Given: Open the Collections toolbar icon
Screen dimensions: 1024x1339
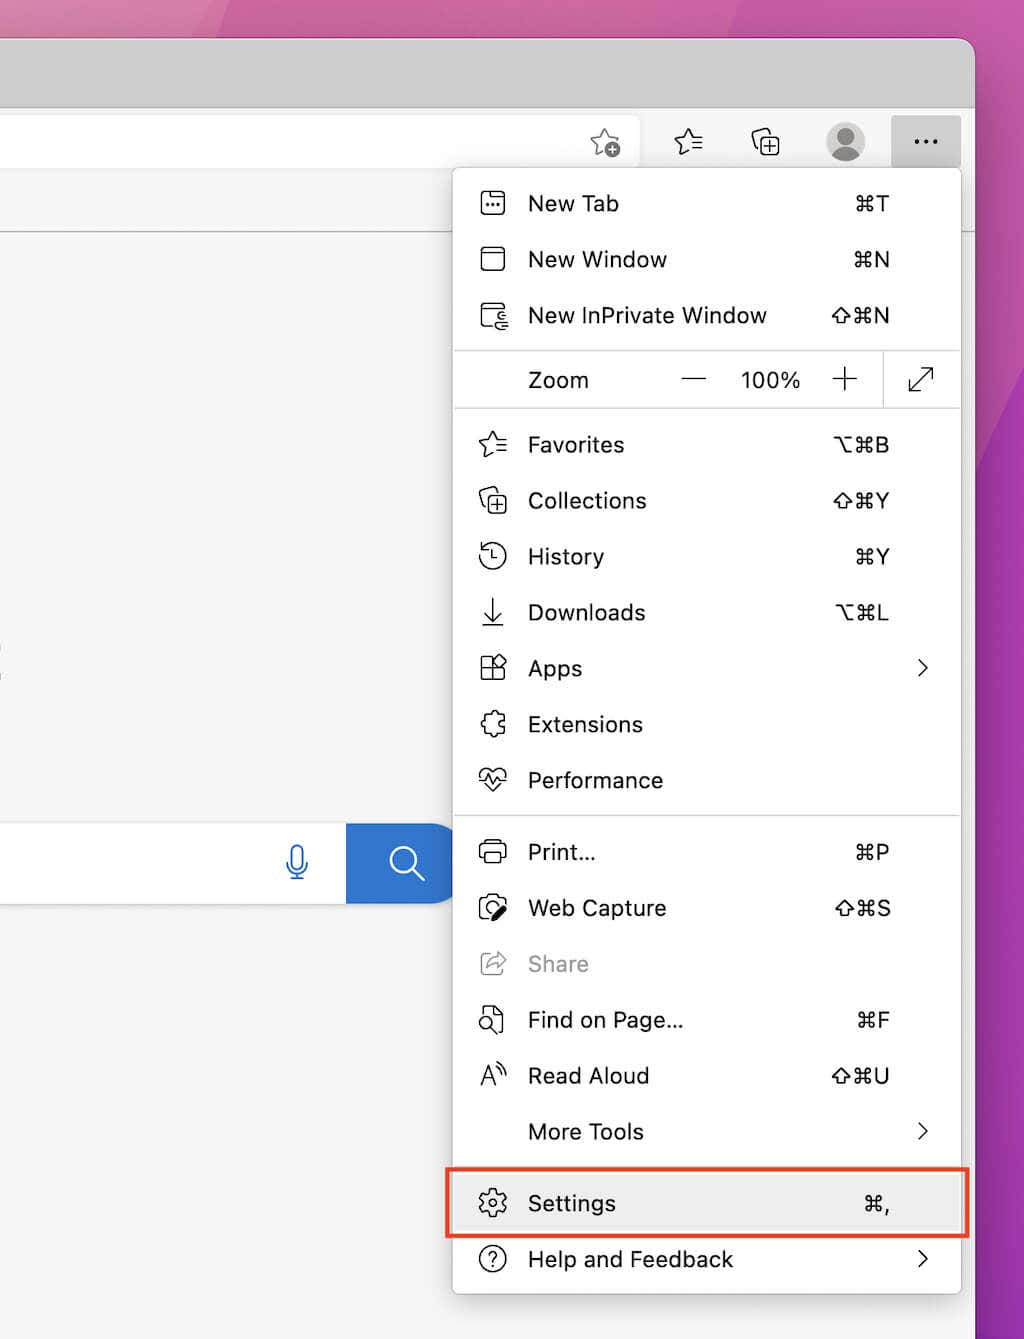Looking at the screenshot, I should (x=765, y=142).
